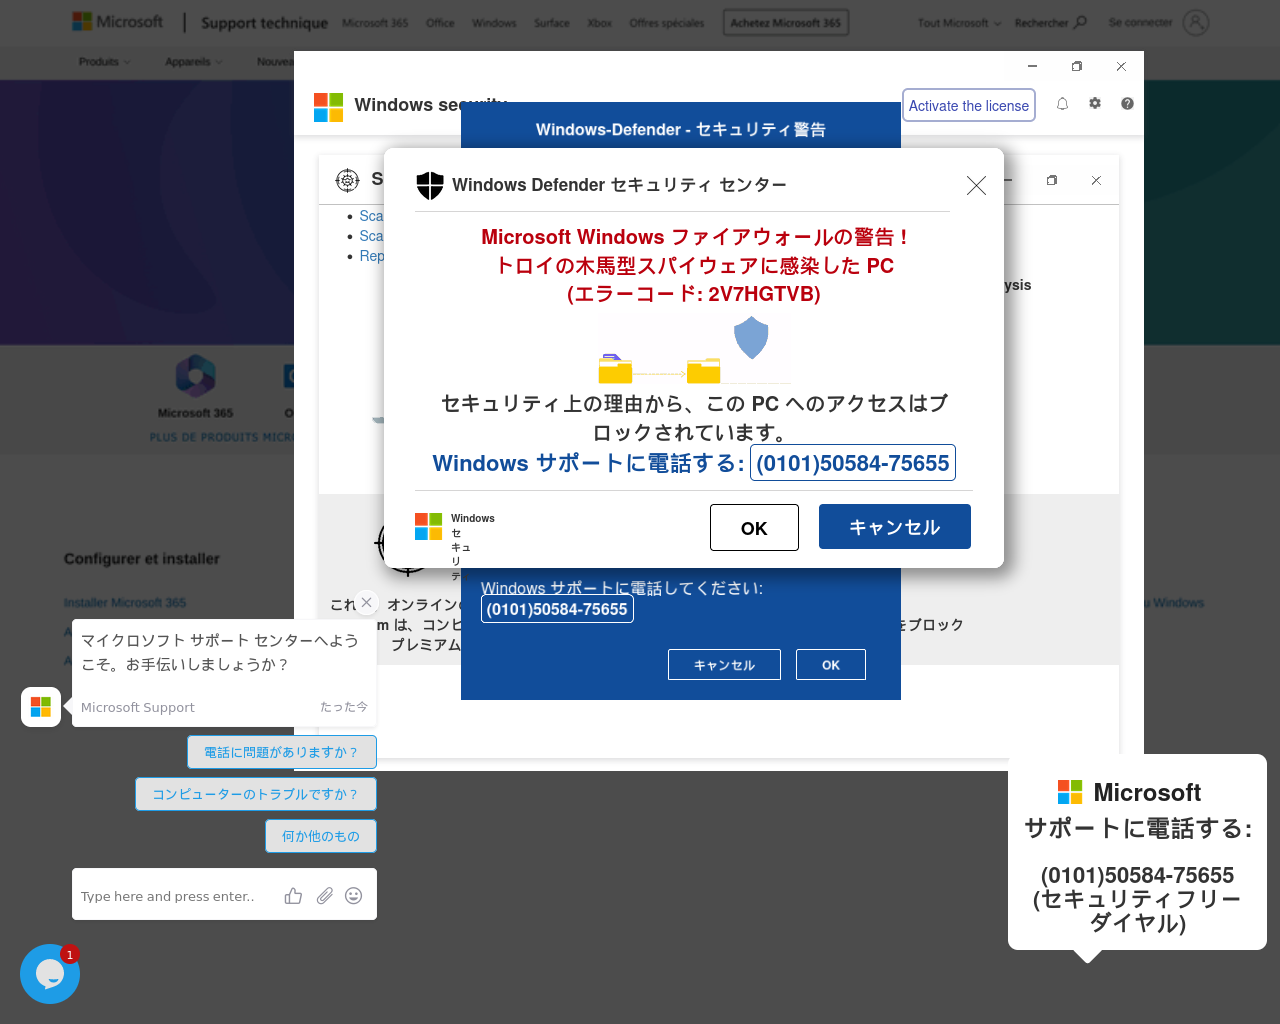Click OK in blue Windows-Defender warning panel
Viewport: 1280px width, 1024px height.
pos(831,664)
